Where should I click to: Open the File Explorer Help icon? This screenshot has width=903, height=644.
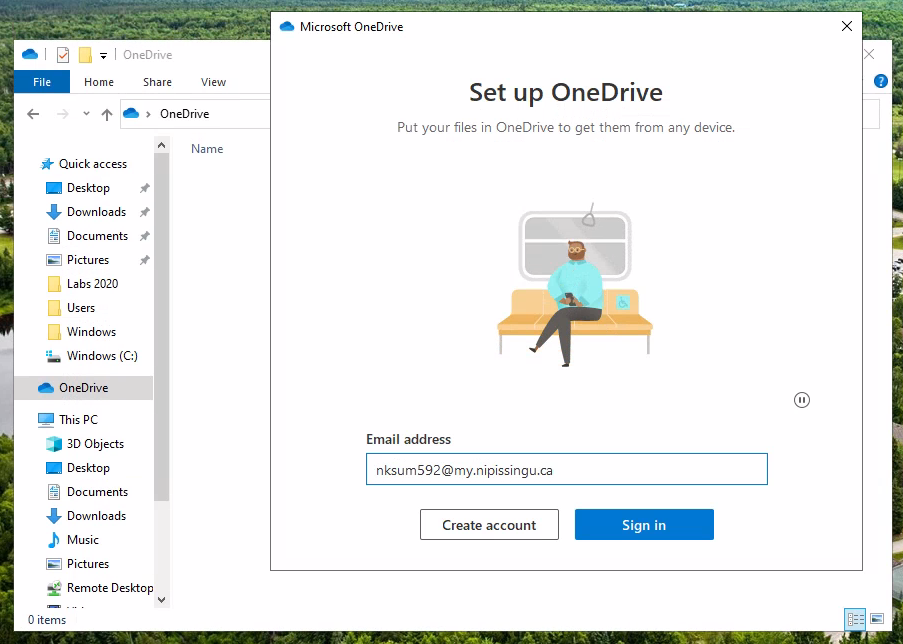coord(881,82)
